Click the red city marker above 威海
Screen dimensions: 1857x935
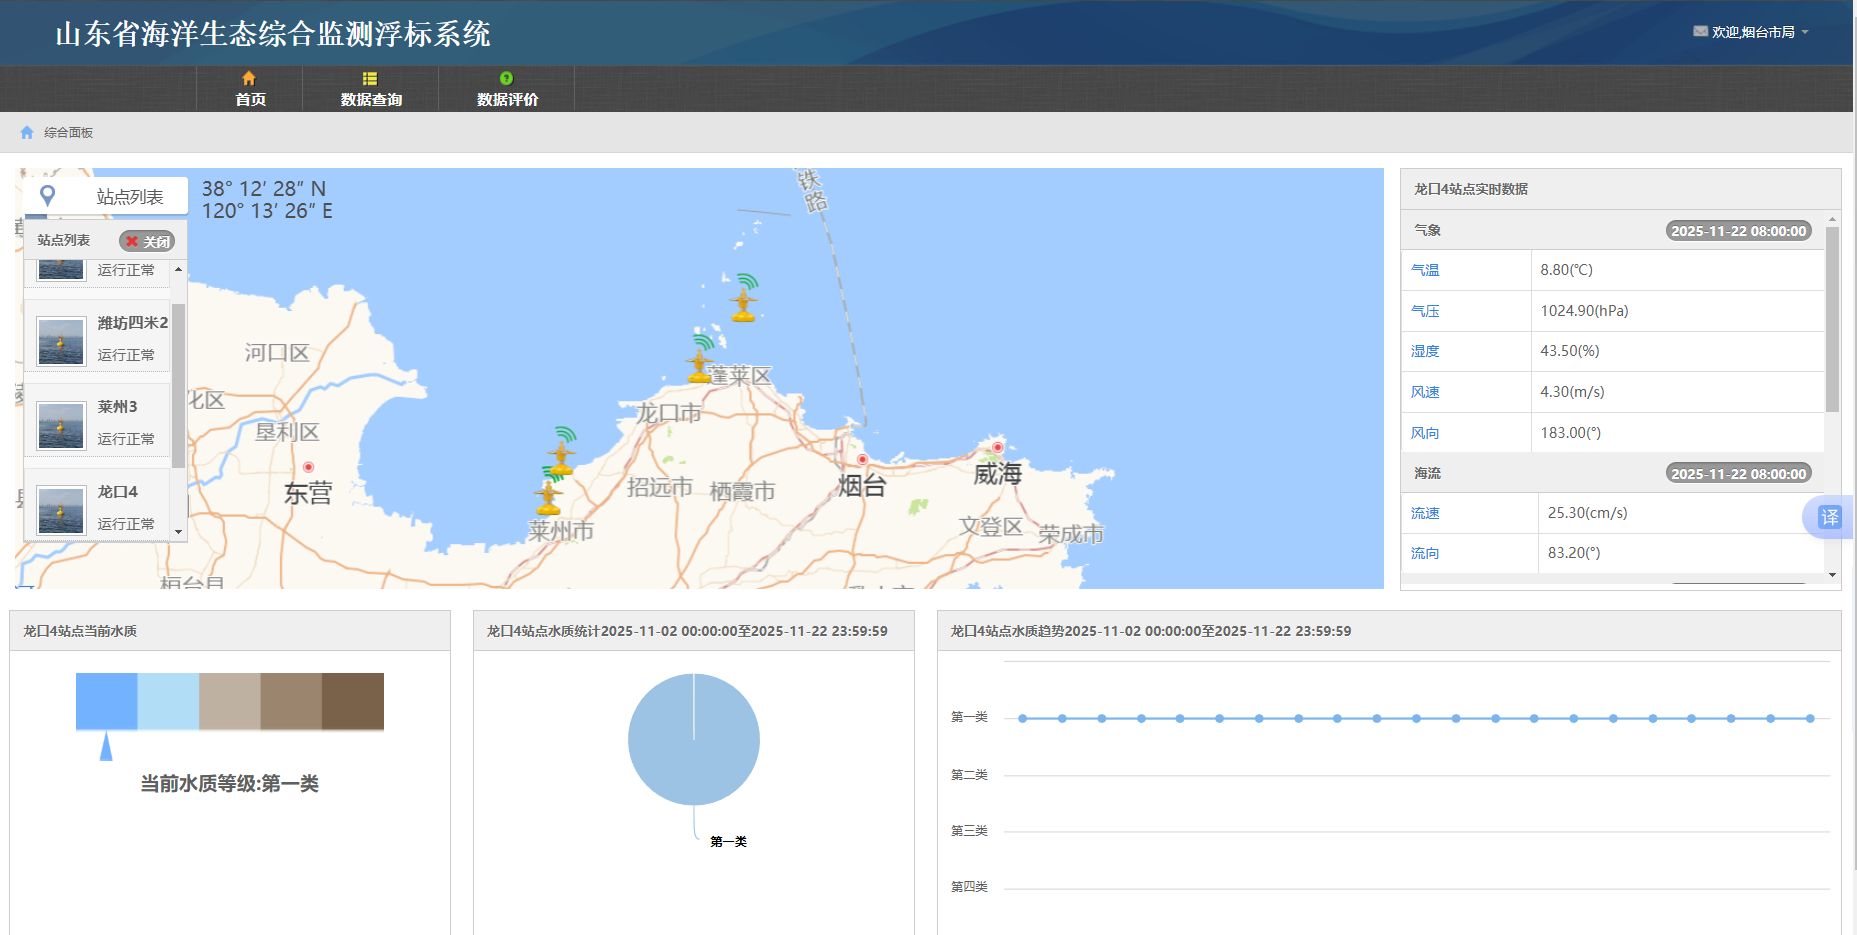[997, 447]
